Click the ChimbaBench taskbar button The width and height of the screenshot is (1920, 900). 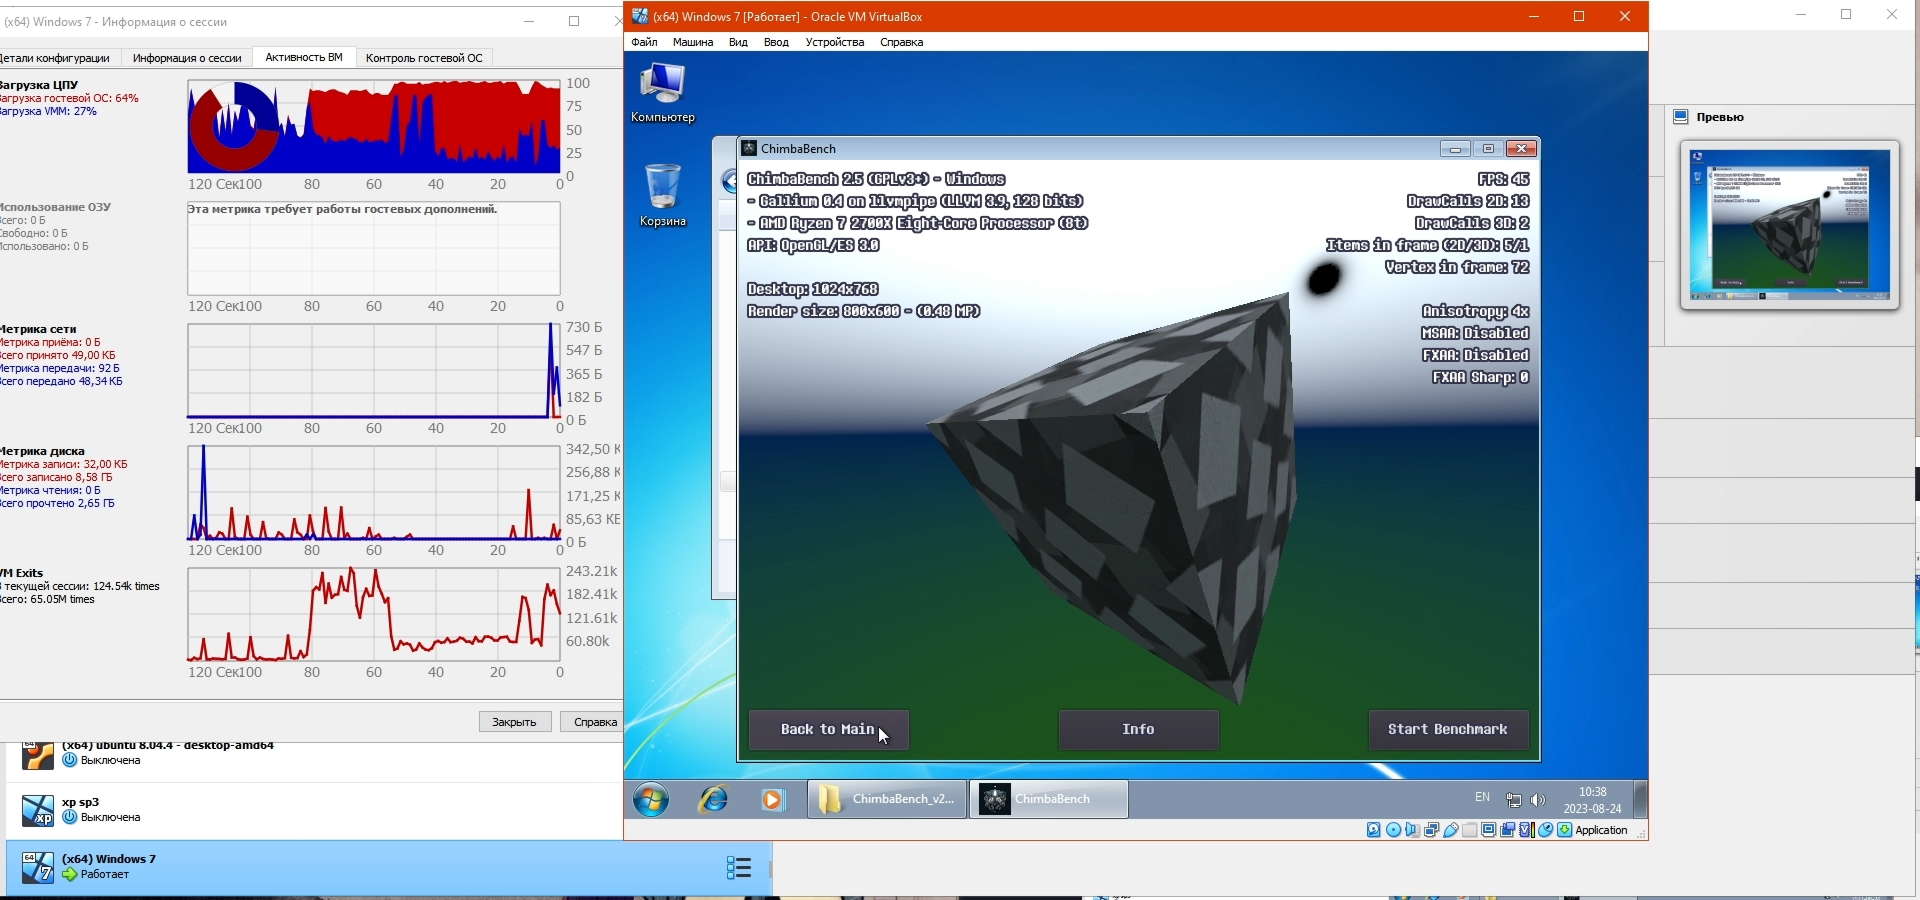click(x=1049, y=799)
